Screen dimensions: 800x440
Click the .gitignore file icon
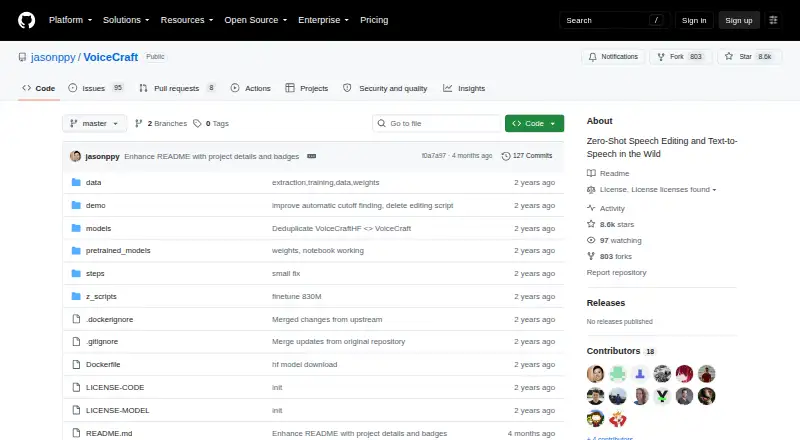(x=76, y=341)
